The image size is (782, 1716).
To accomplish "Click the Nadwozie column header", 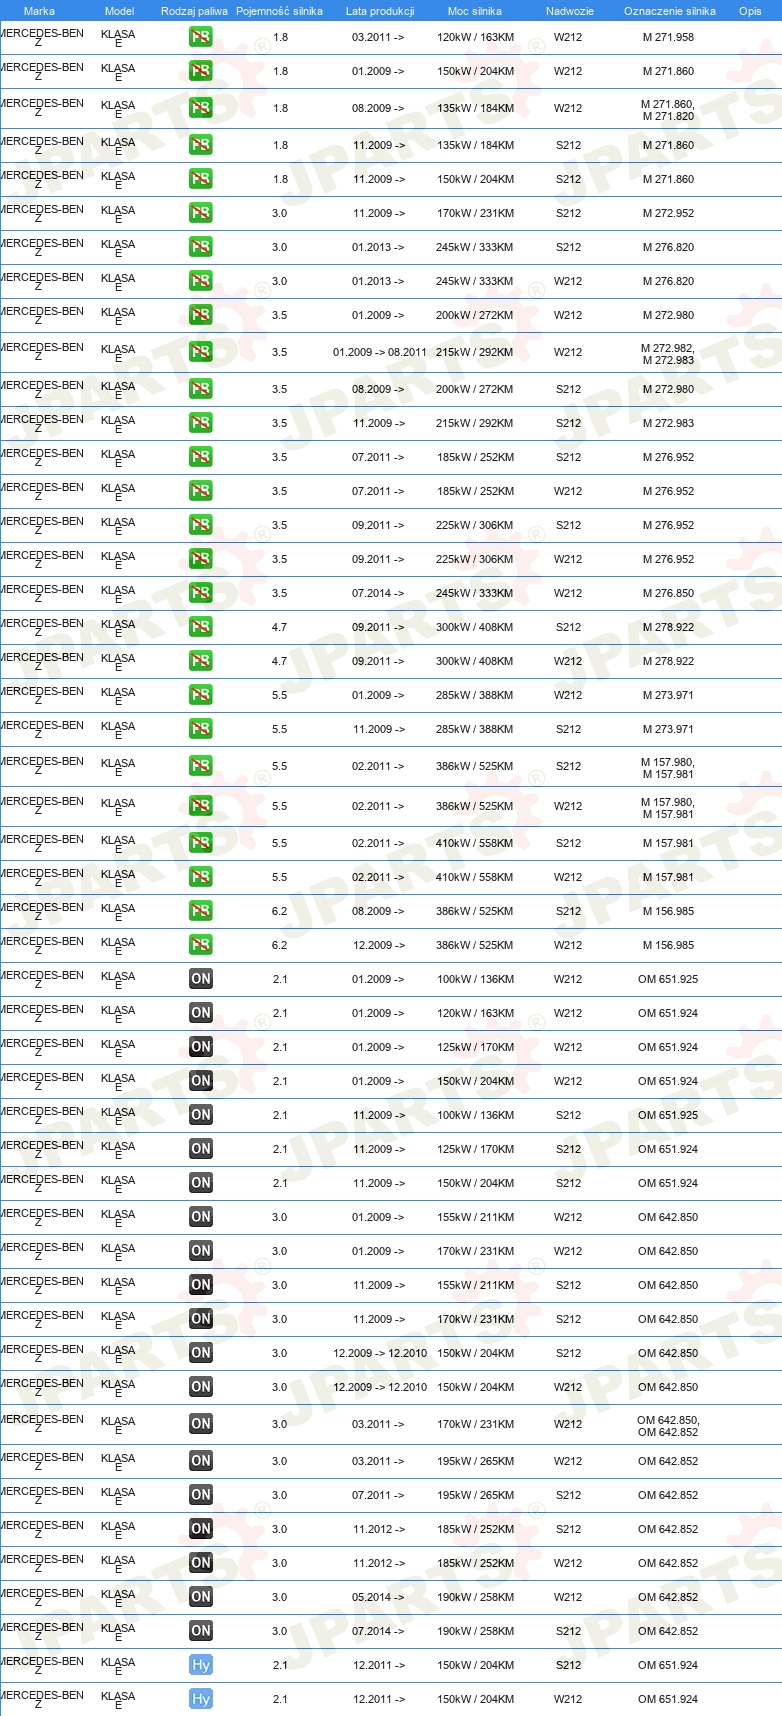I will click(x=570, y=11).
